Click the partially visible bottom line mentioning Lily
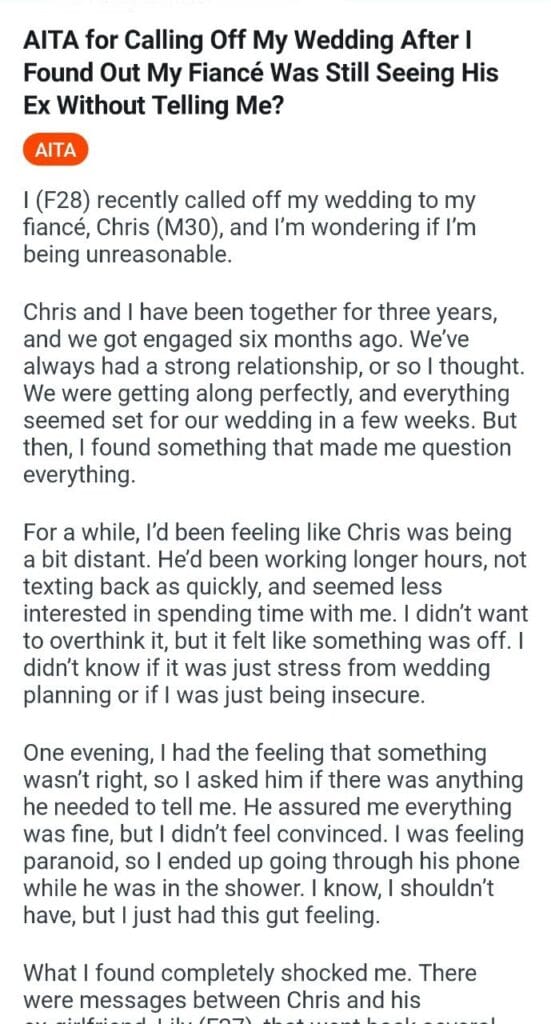Image resolution: width=551 pixels, height=1024 pixels. coord(261,1019)
